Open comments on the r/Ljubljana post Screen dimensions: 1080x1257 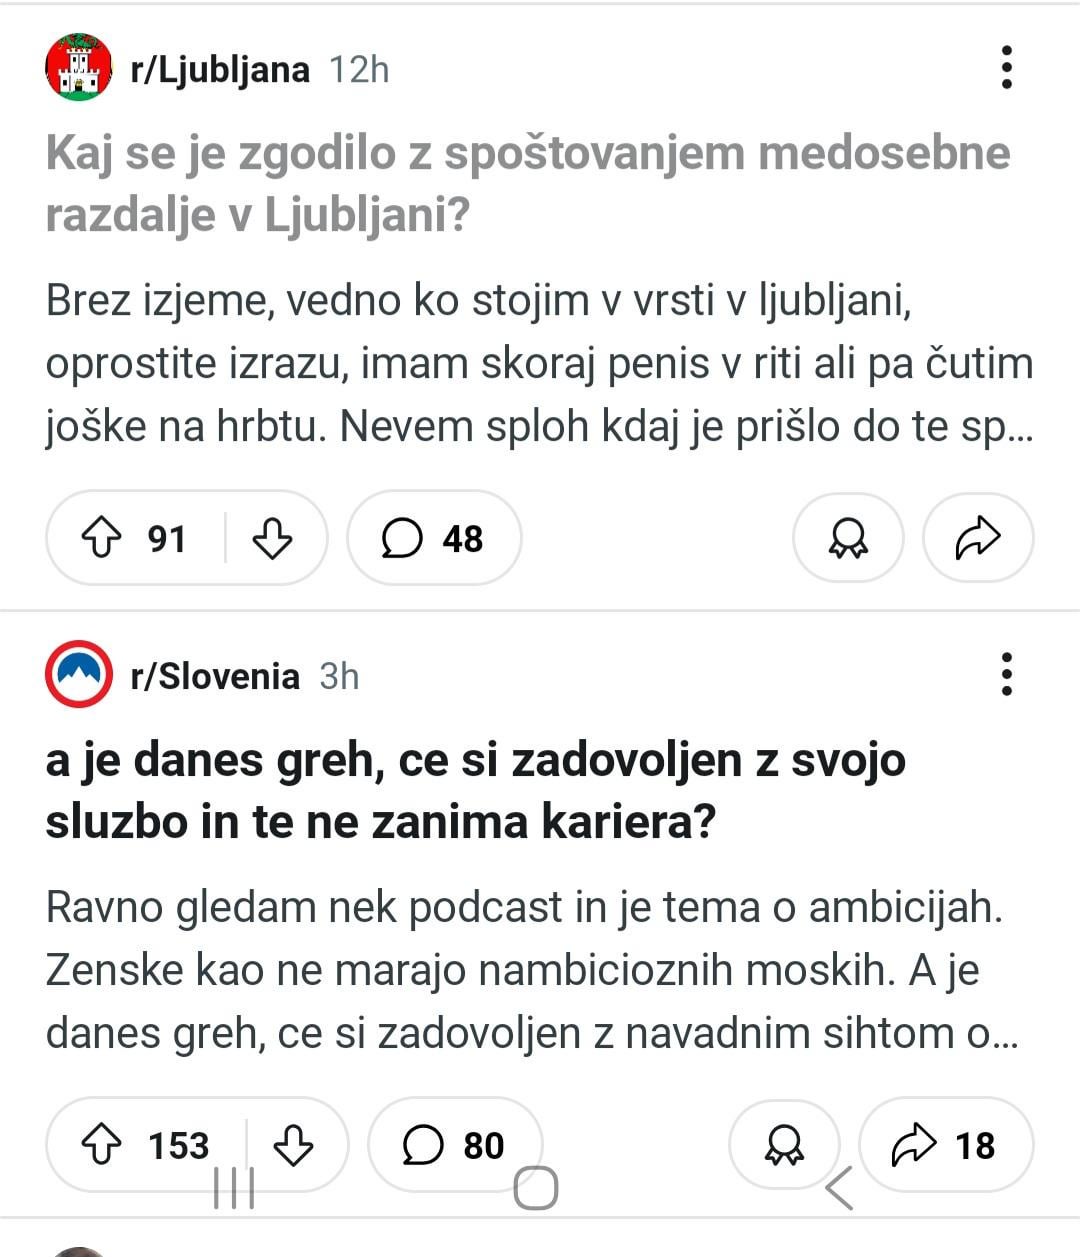click(x=434, y=538)
